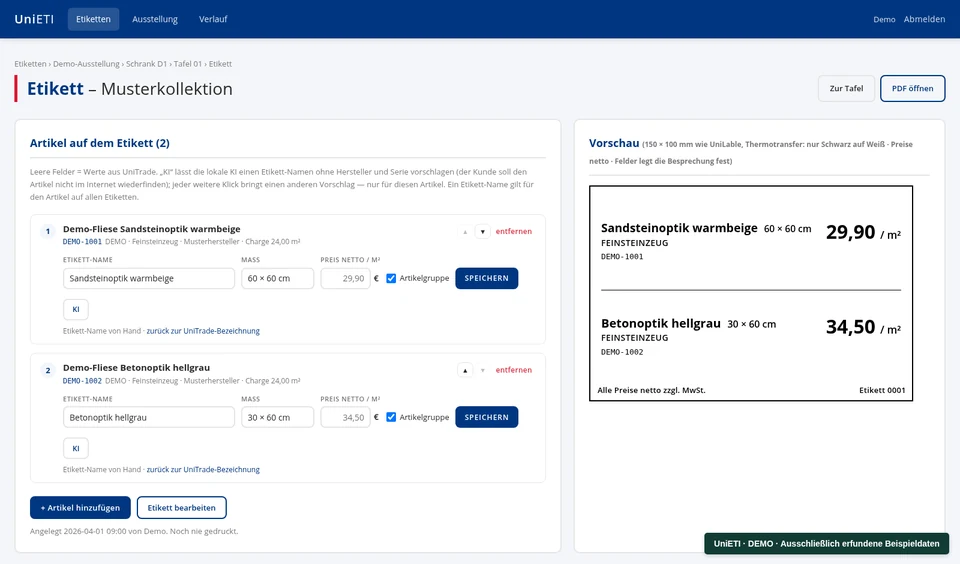Viewport: 960px width, 564px height.
Task: Open Etiketten breadcrumb link
Action: [31, 64]
